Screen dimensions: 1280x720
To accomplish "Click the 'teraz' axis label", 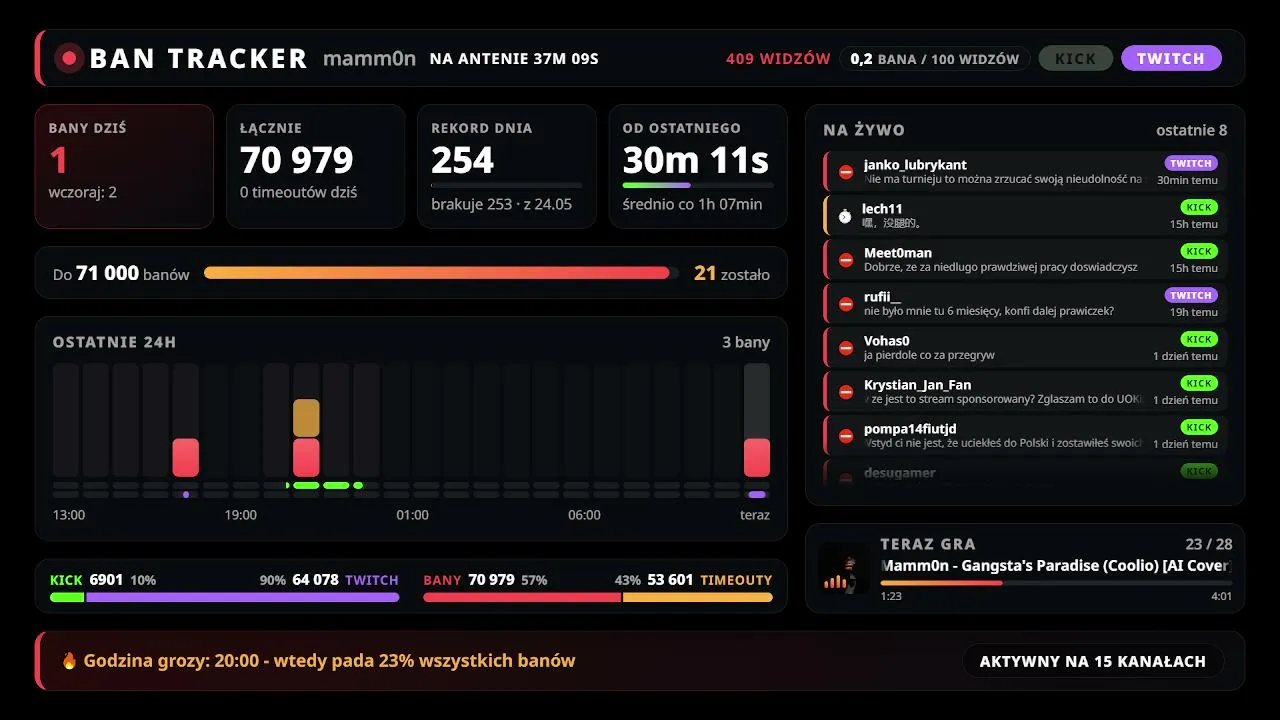I will coord(755,515).
